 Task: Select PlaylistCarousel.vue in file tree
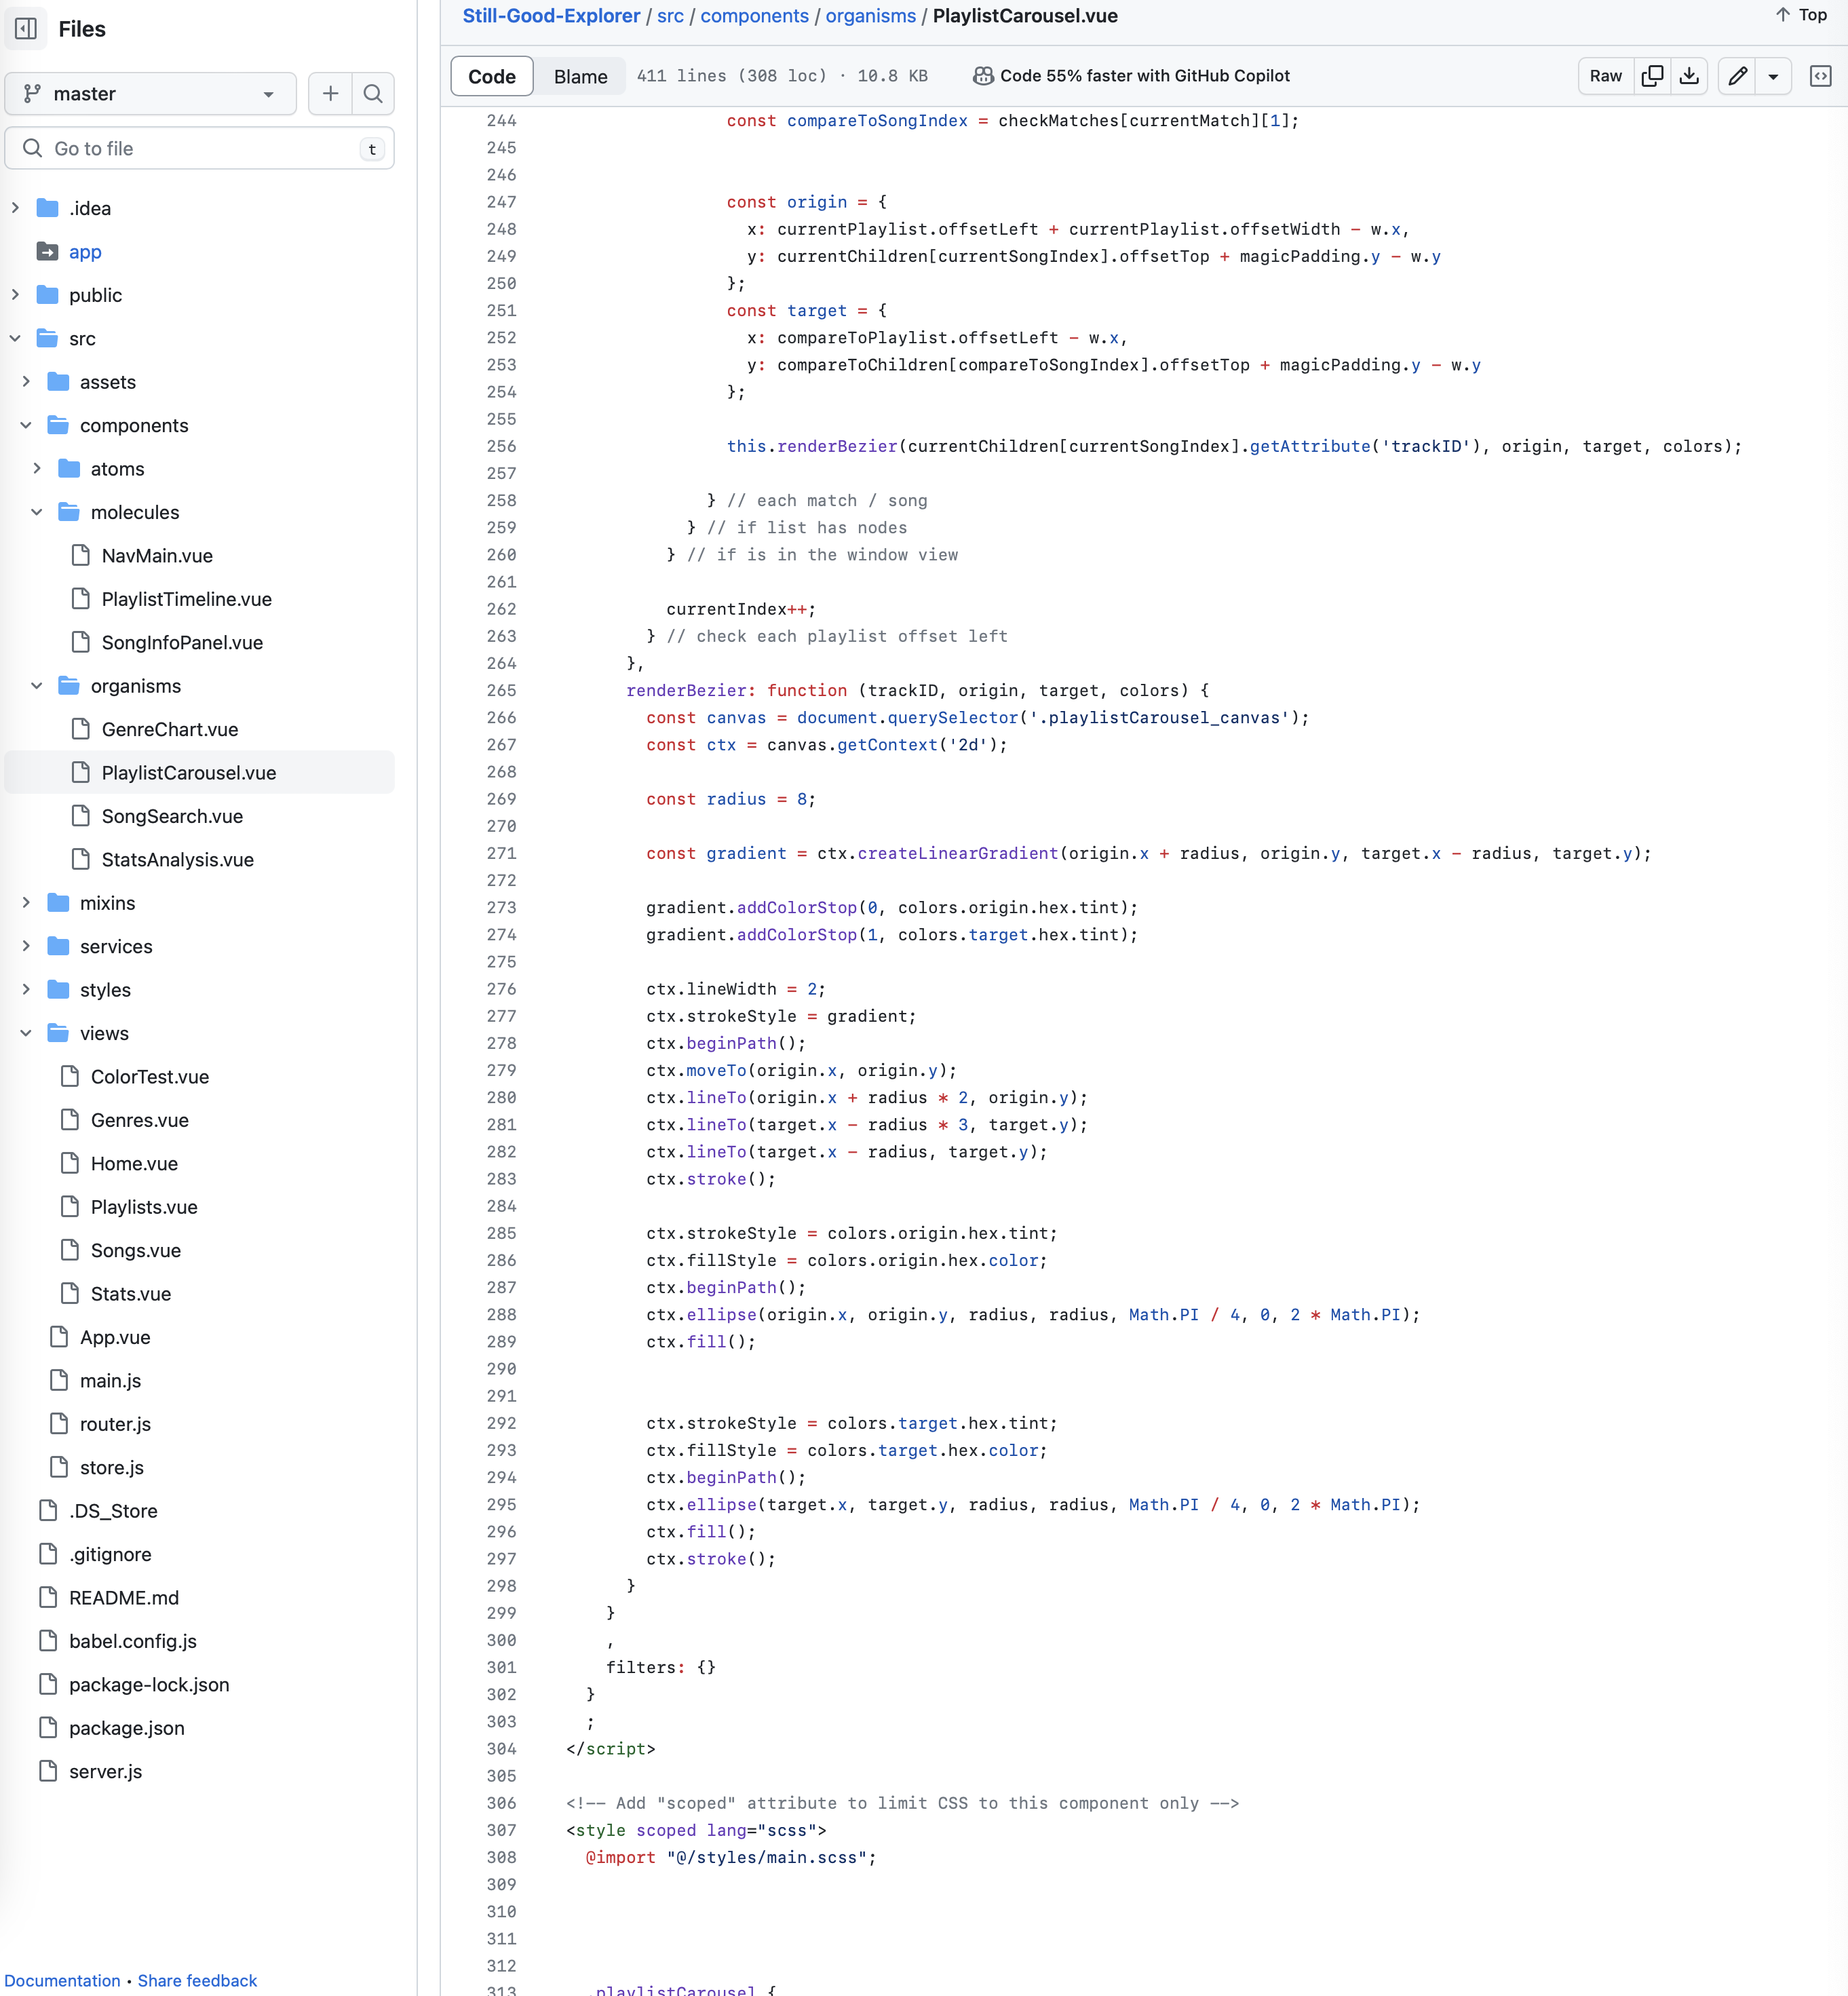199,773
